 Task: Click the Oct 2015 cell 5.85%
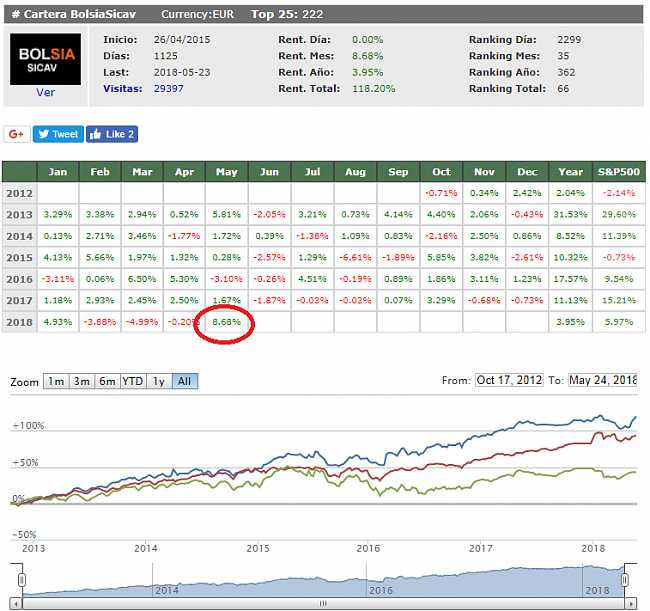pyautogui.click(x=441, y=257)
